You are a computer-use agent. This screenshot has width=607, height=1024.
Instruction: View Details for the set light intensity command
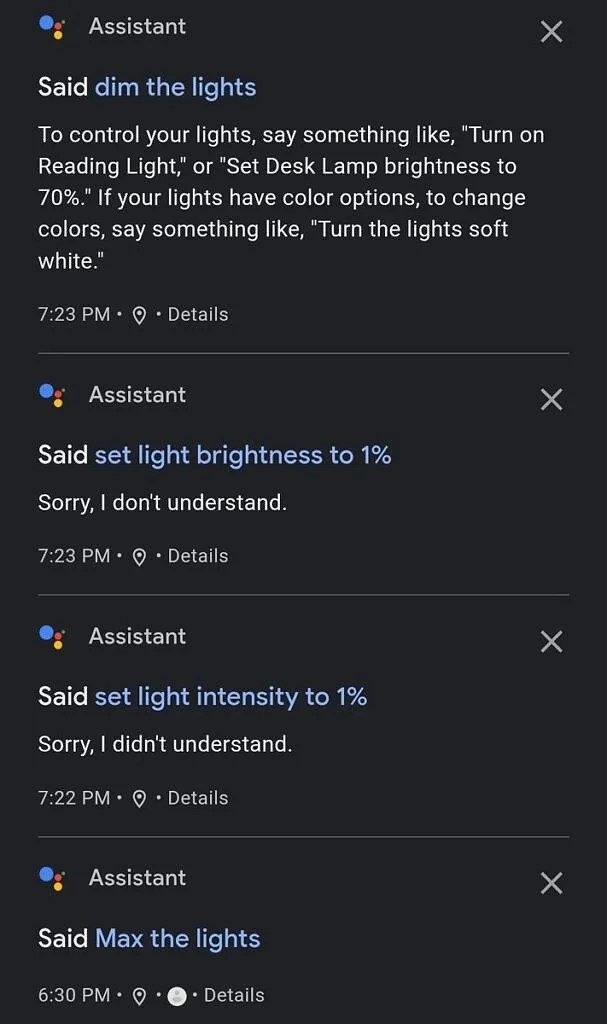(x=198, y=798)
